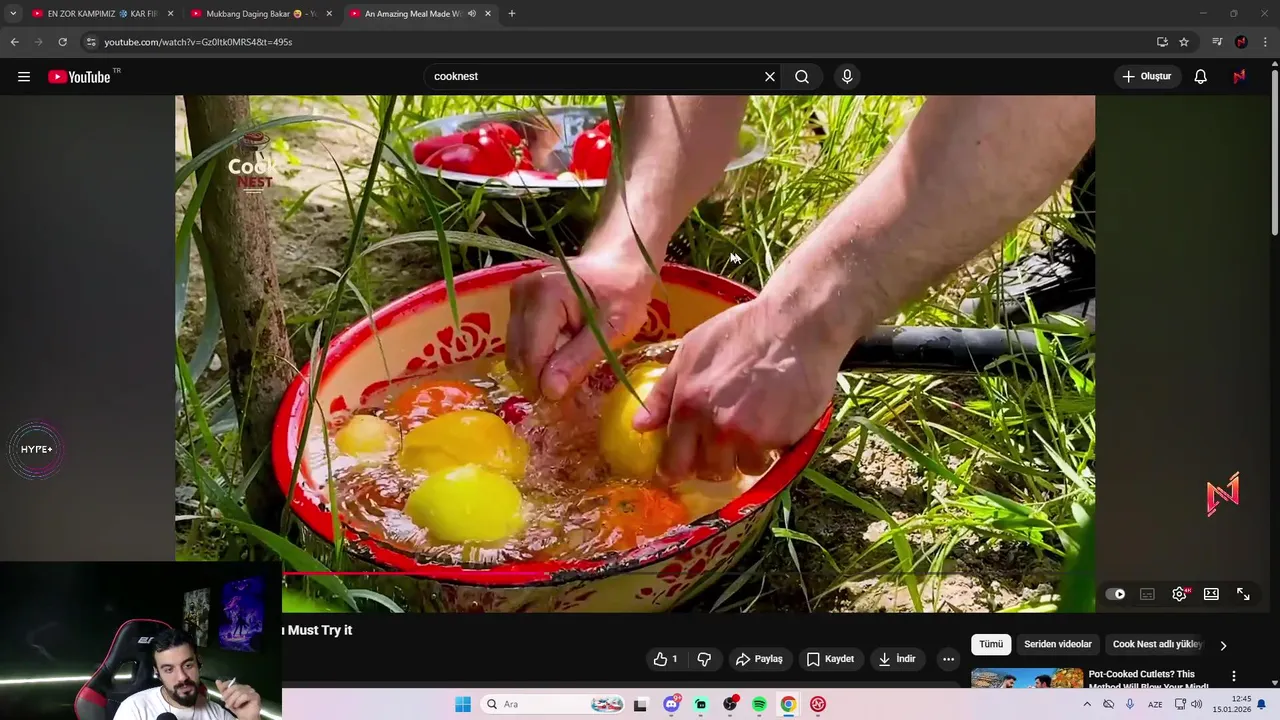Click the magnifier search button

[x=802, y=77]
